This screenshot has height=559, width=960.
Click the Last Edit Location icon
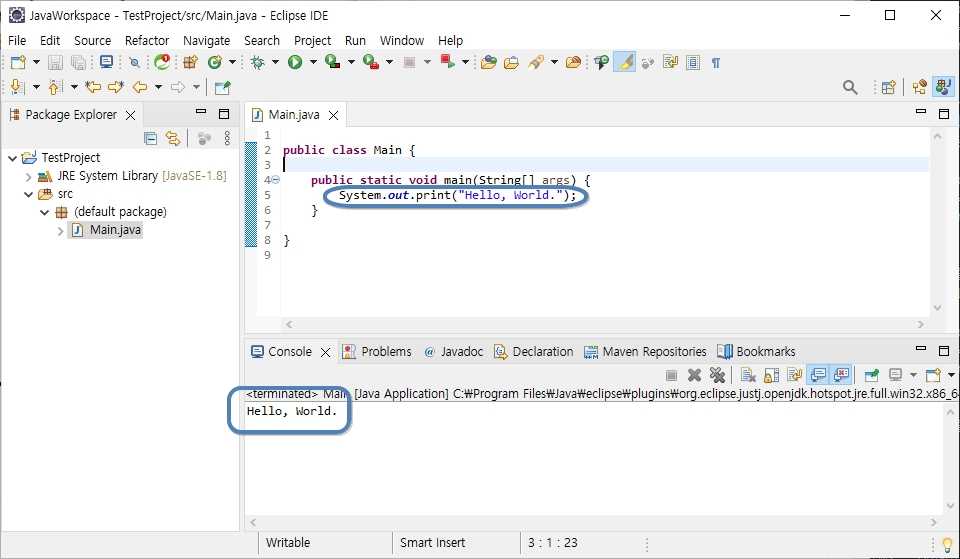92,87
